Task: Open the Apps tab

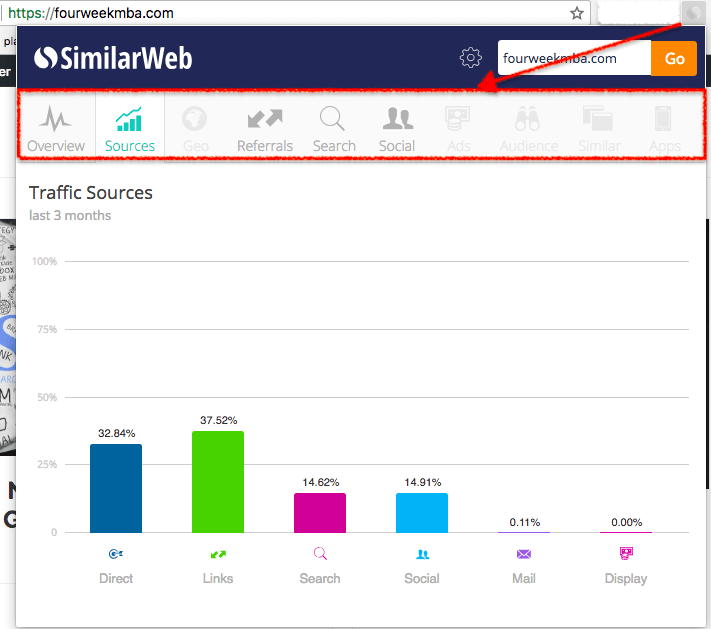Action: (x=665, y=129)
